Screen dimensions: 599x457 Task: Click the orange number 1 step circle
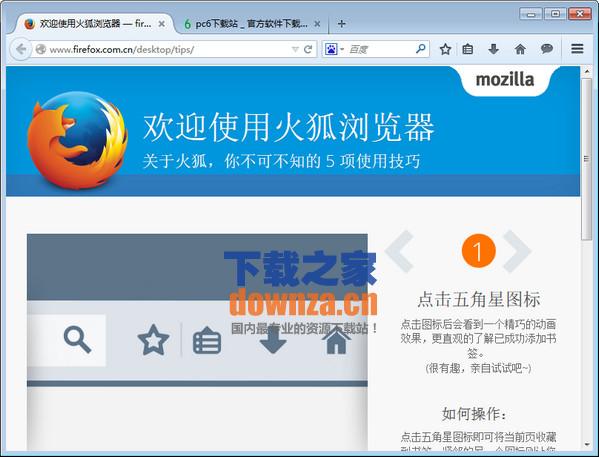click(478, 251)
